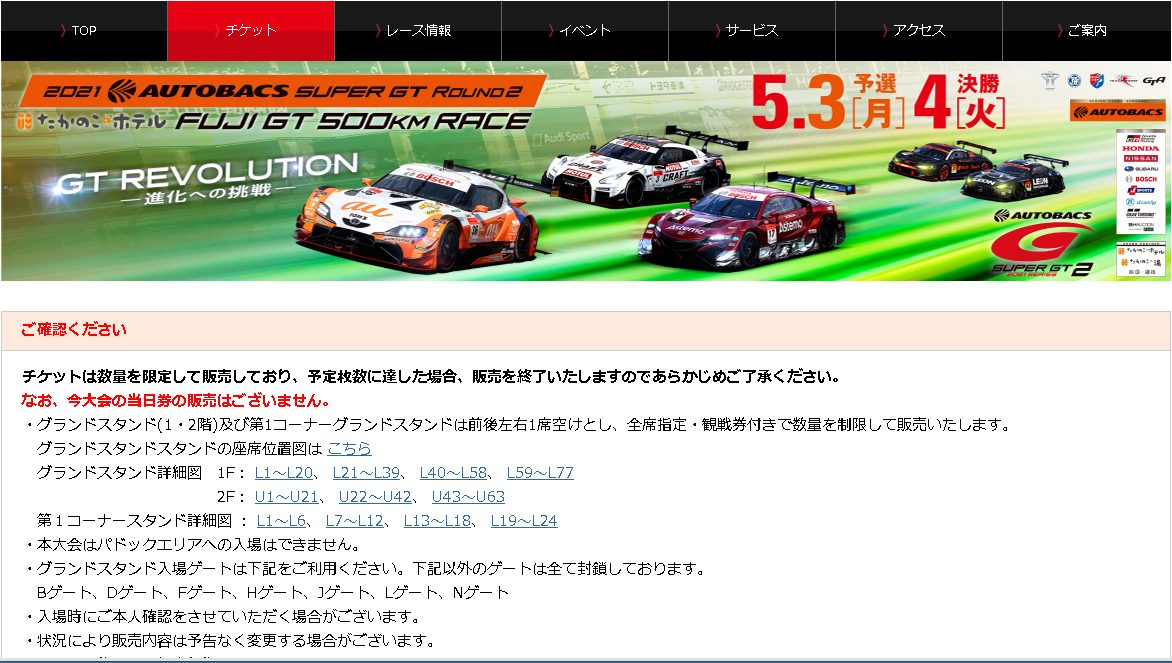Open grandstand 2F detail U1~U21 link
The height and width of the screenshot is (663, 1172).
click(287, 496)
